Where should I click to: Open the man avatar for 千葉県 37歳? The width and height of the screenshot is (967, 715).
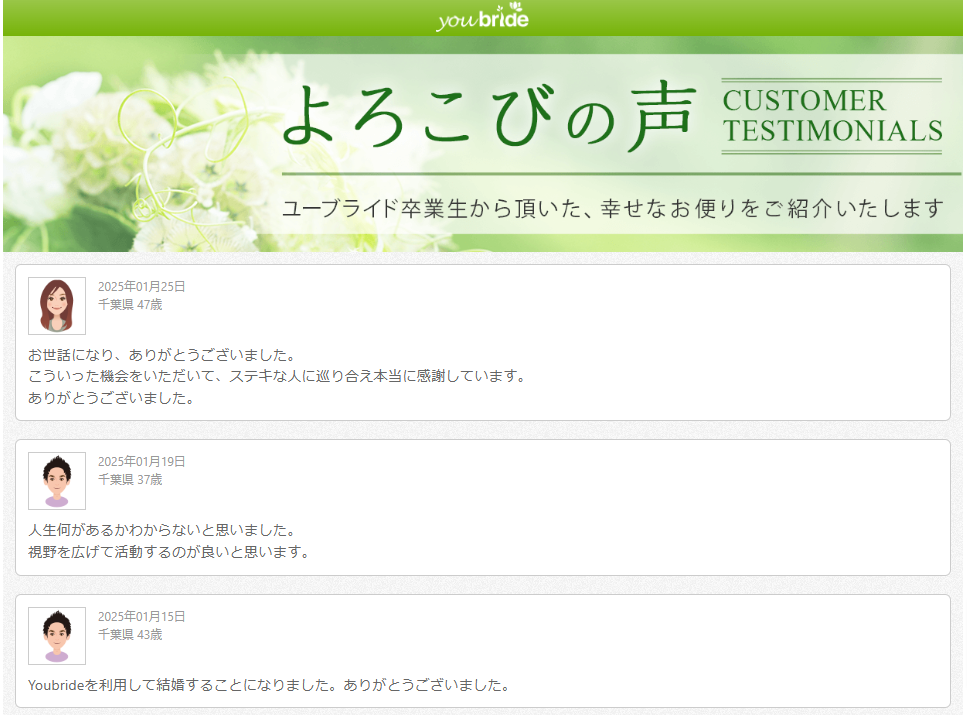[x=57, y=481]
